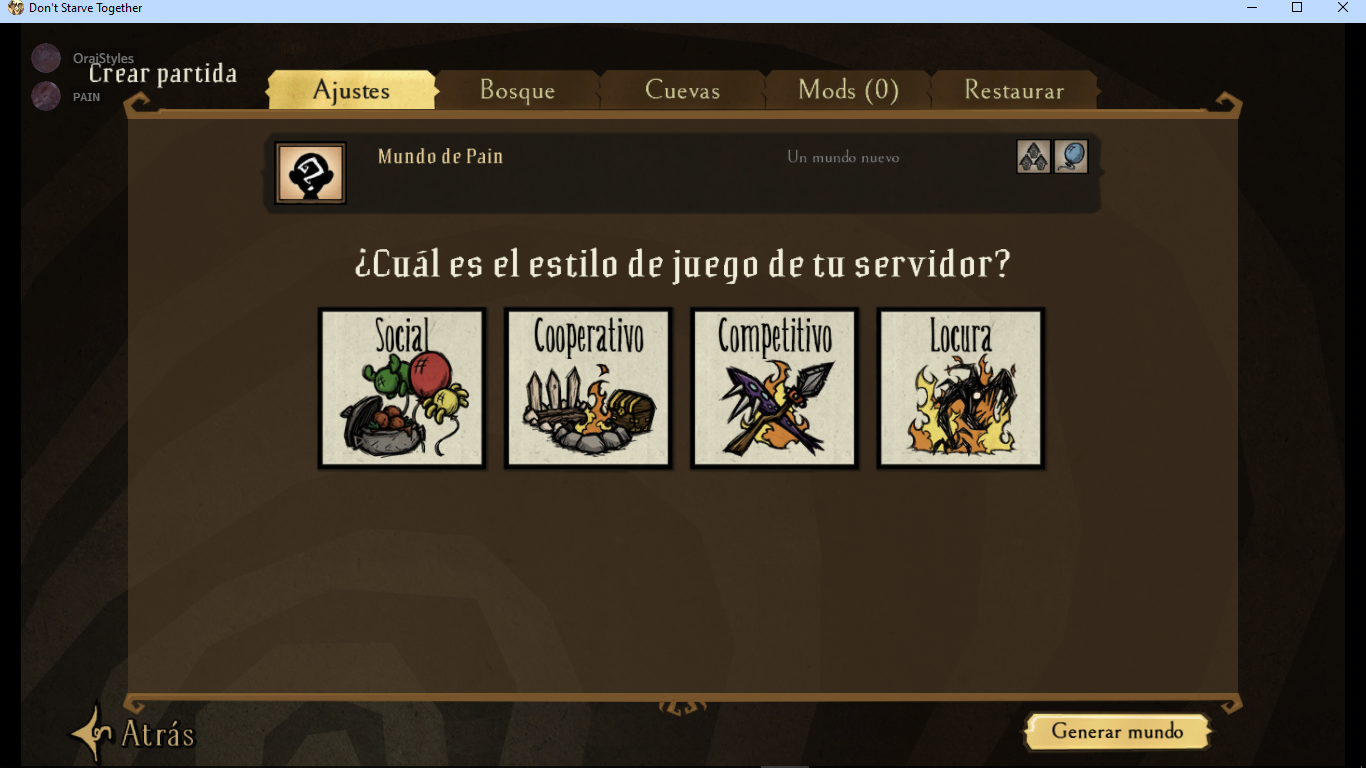Select the Locura playstyle card

961,388
